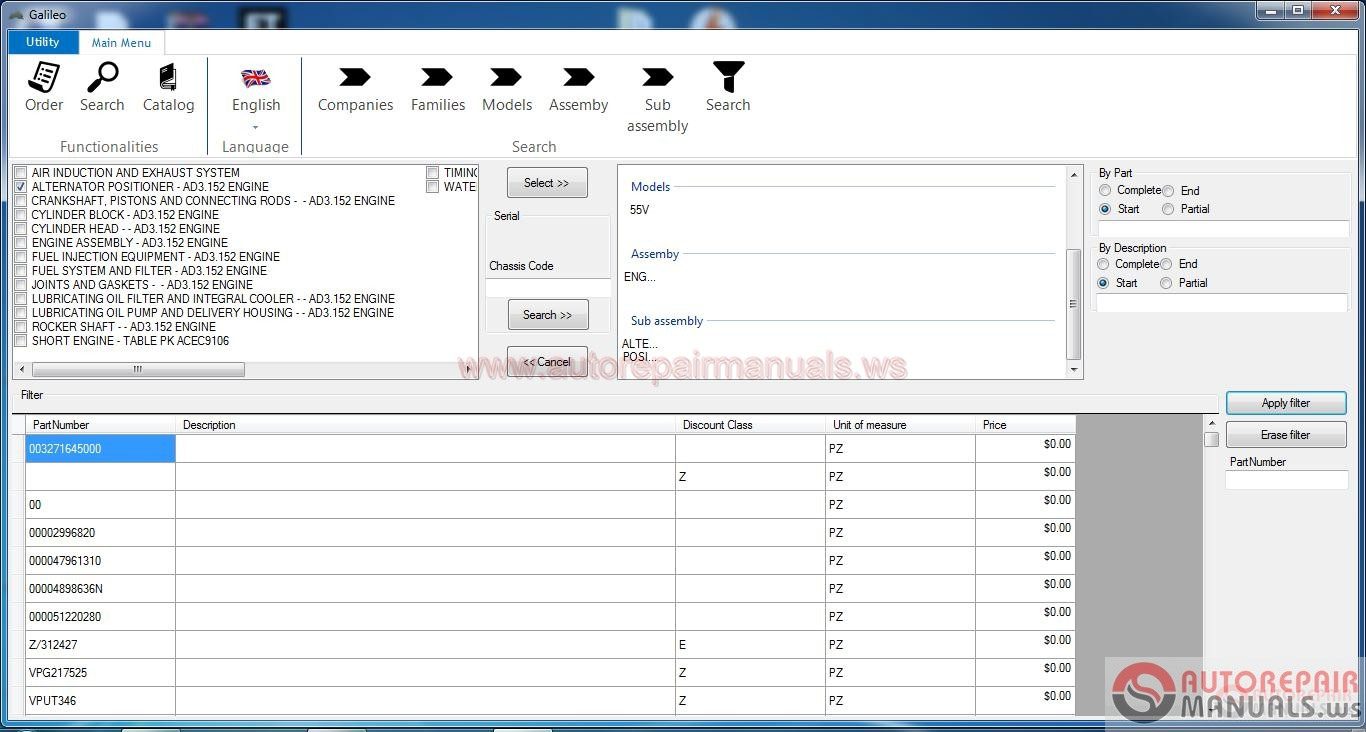
Task: Focus the By Part text field
Action: (x=1223, y=229)
